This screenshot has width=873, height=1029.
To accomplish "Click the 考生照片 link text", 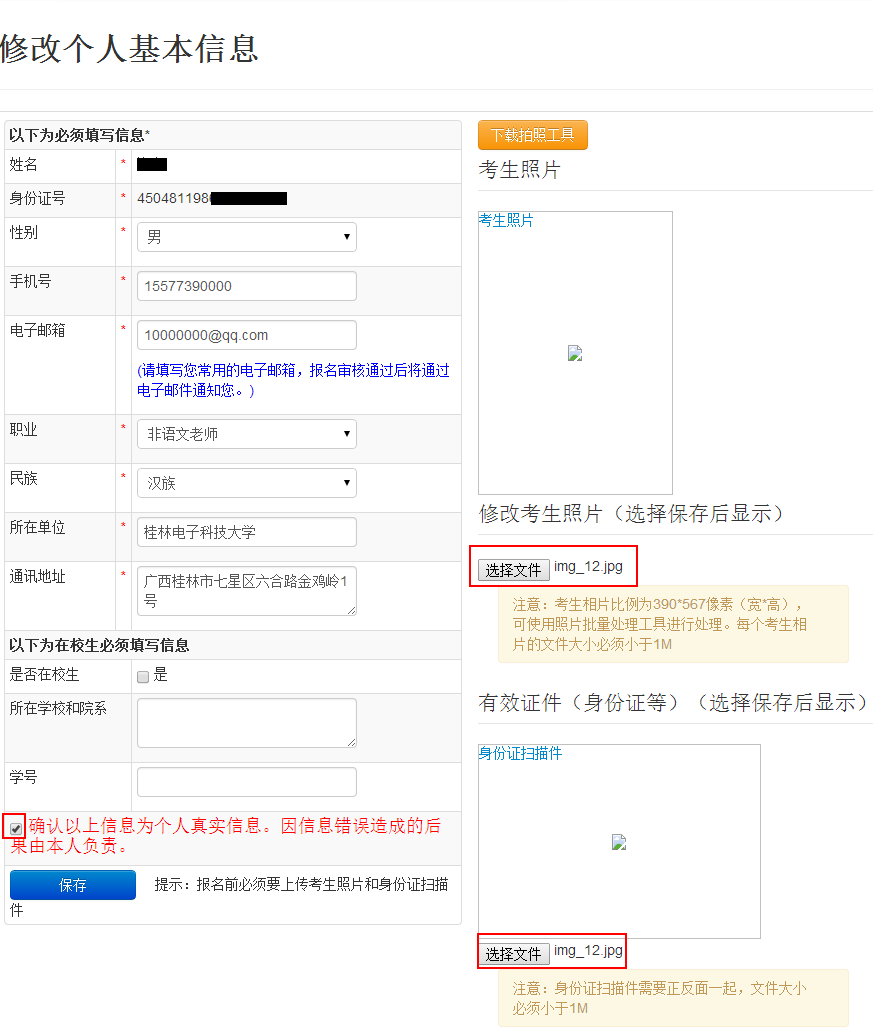I will (x=506, y=220).
